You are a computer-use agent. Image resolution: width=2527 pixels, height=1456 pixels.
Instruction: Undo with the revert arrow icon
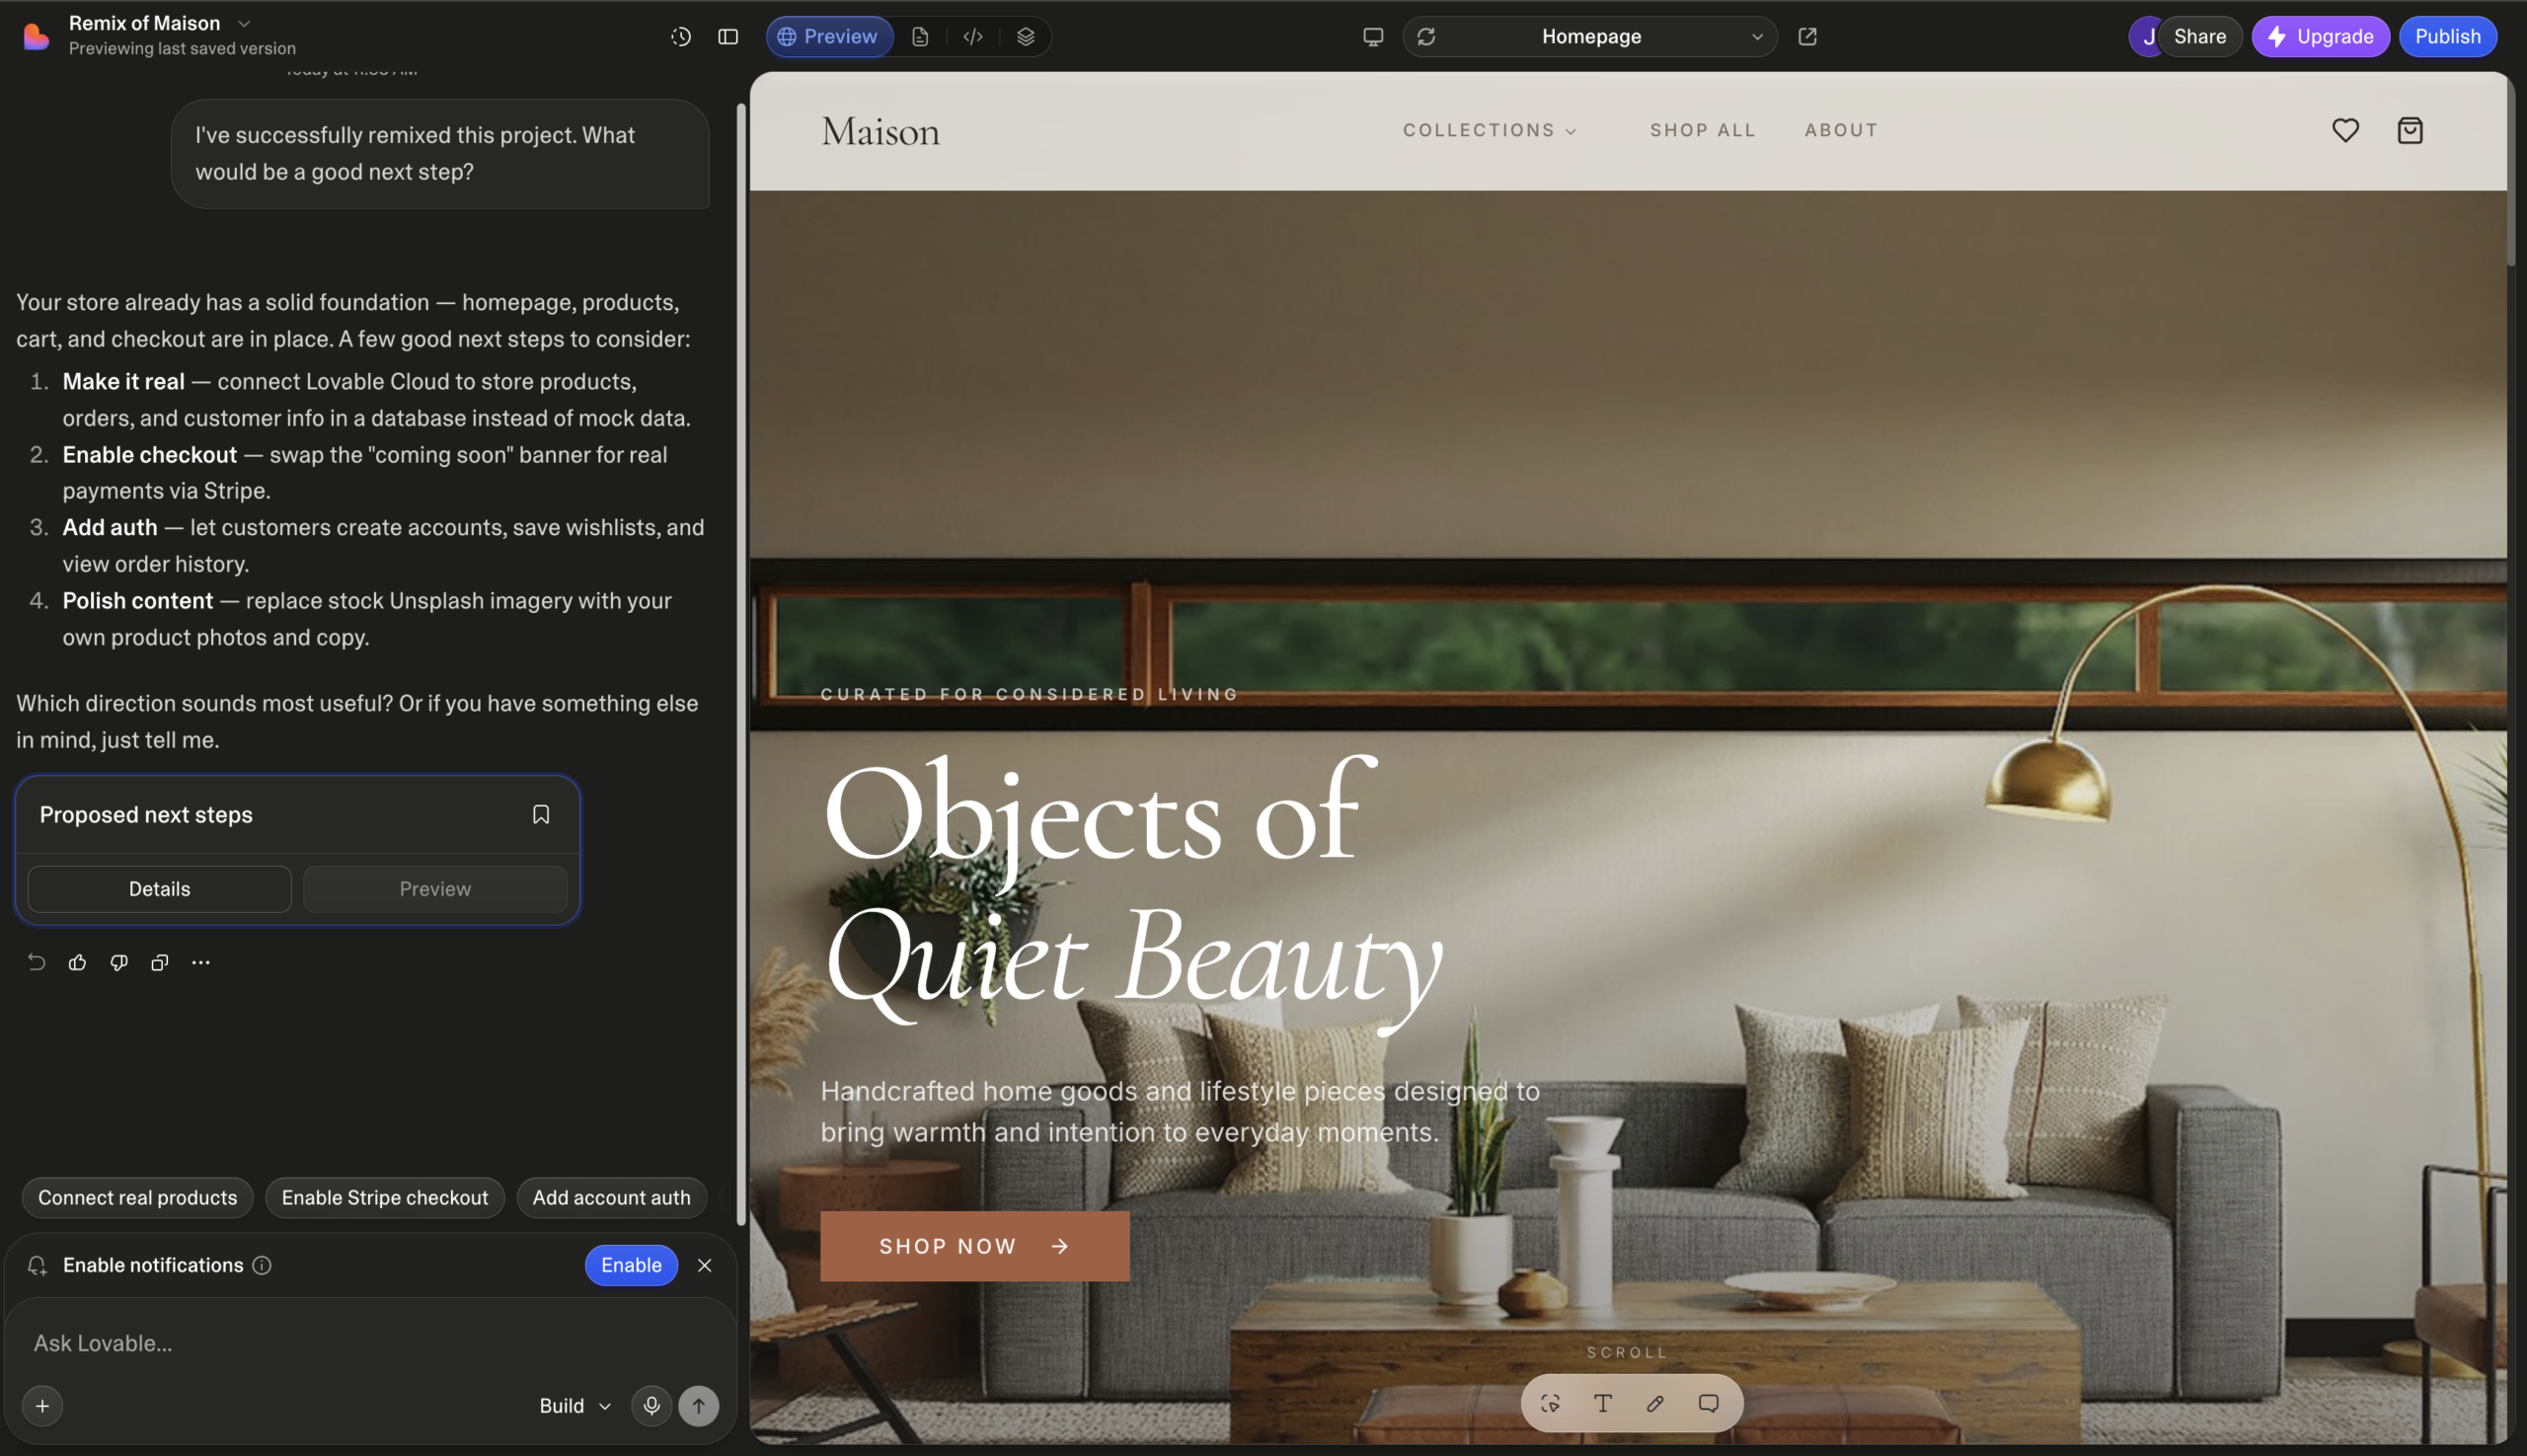coord(37,962)
